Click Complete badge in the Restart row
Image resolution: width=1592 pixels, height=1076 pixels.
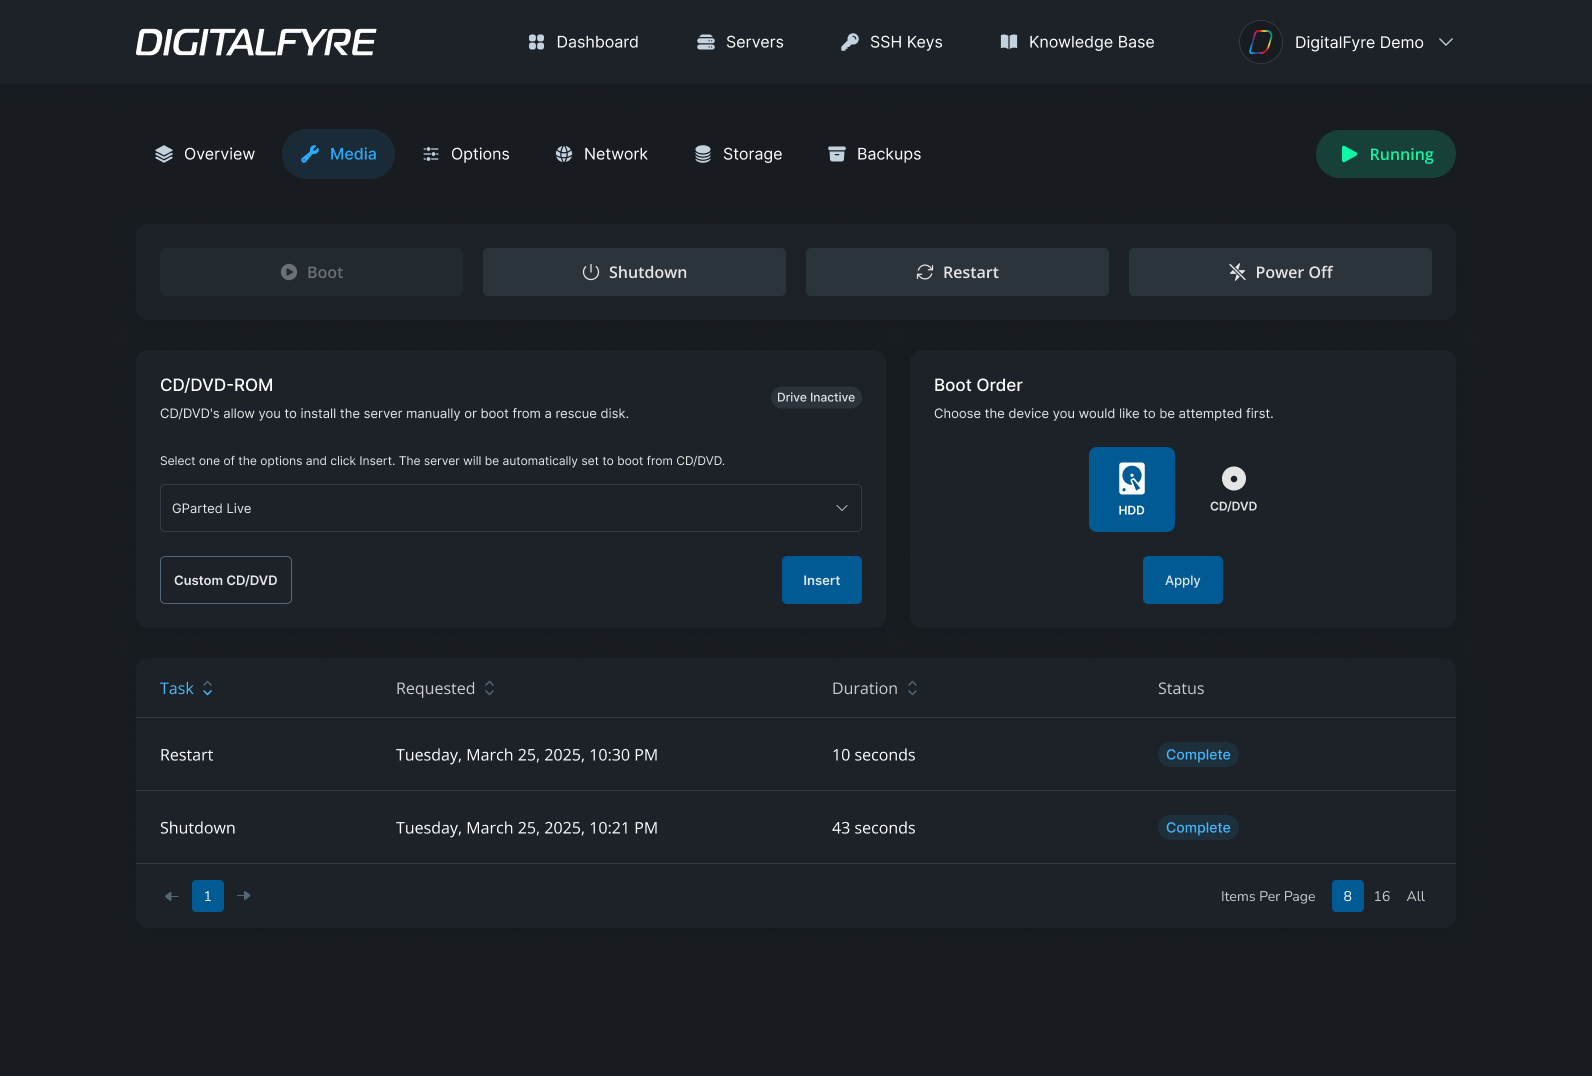[1198, 755]
